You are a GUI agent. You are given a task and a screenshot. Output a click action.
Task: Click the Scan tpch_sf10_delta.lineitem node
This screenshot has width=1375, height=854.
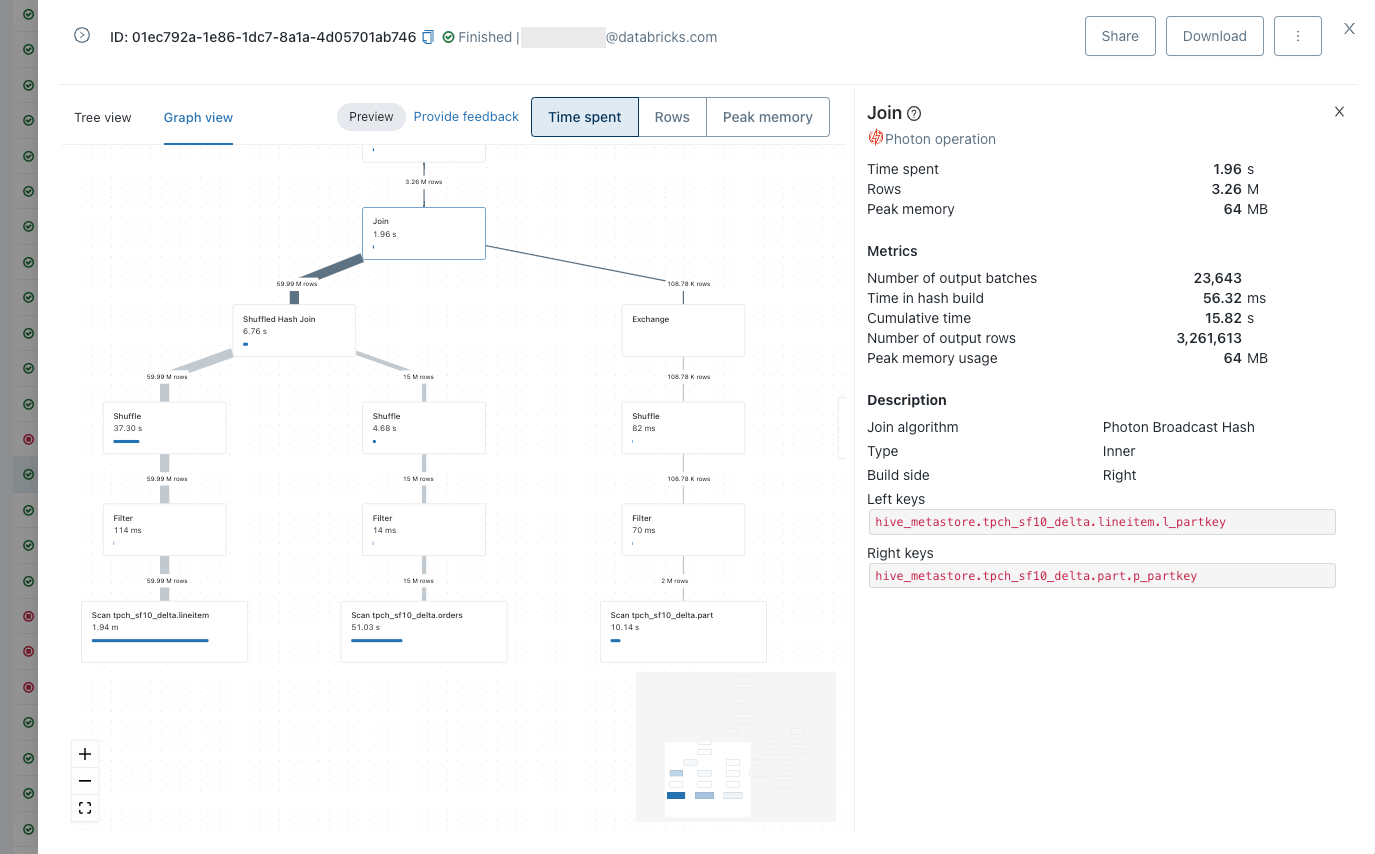coord(164,631)
